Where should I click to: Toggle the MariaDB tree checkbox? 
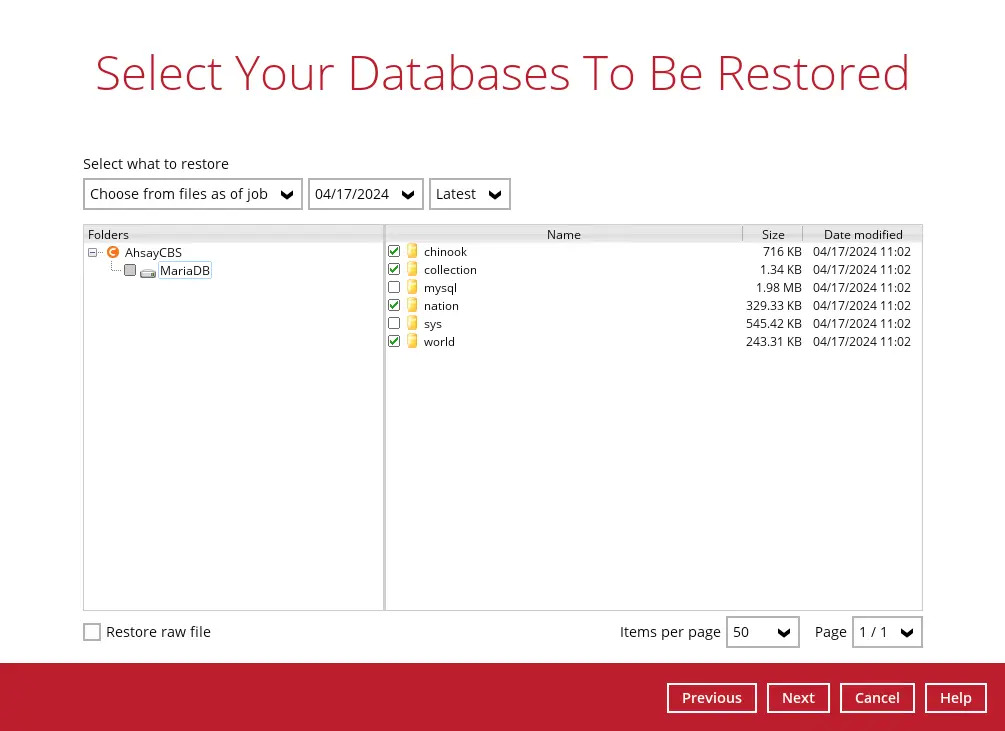click(130, 271)
